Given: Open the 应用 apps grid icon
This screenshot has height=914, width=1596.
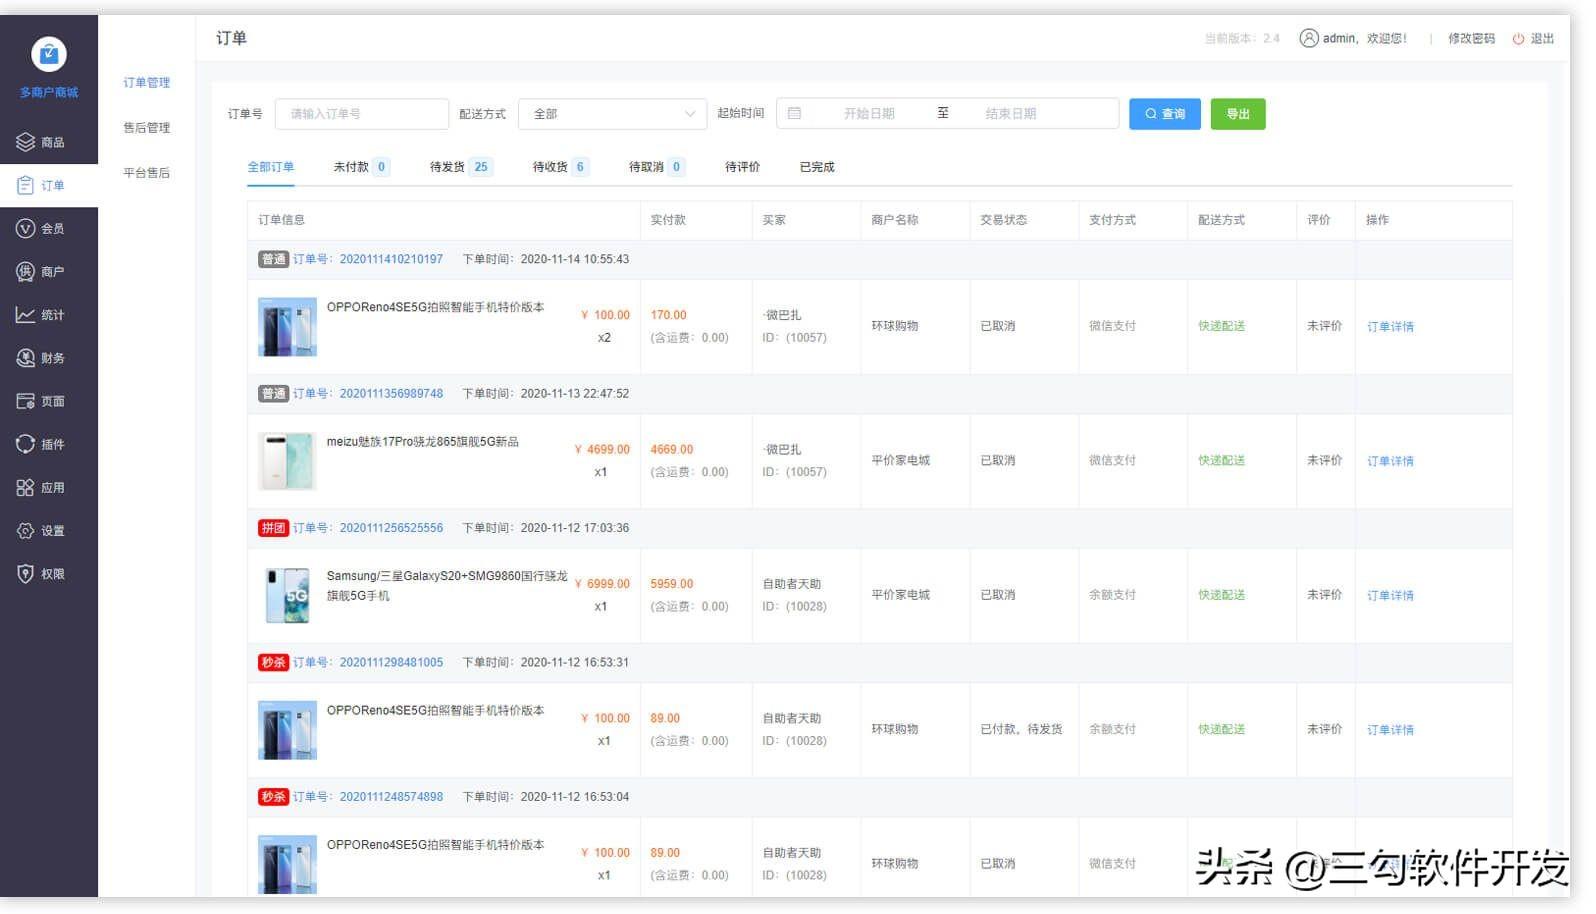Looking at the screenshot, I should [x=26, y=488].
